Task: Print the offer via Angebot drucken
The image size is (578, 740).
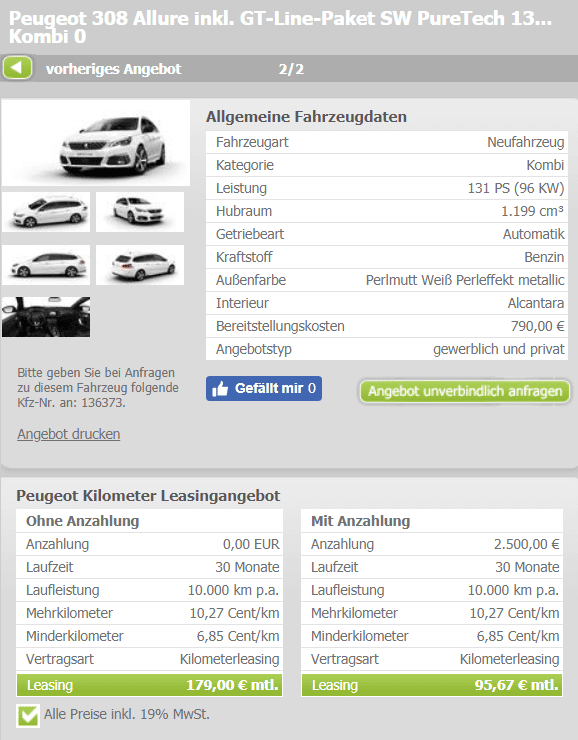Action: tap(69, 434)
